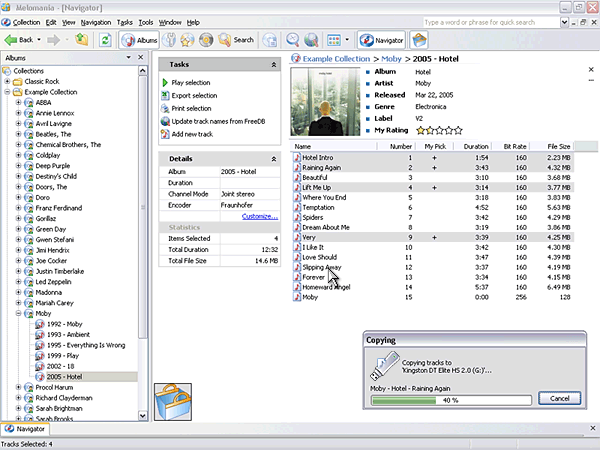Toggle My Pick for Very track
600x450 pixels.
434,237
